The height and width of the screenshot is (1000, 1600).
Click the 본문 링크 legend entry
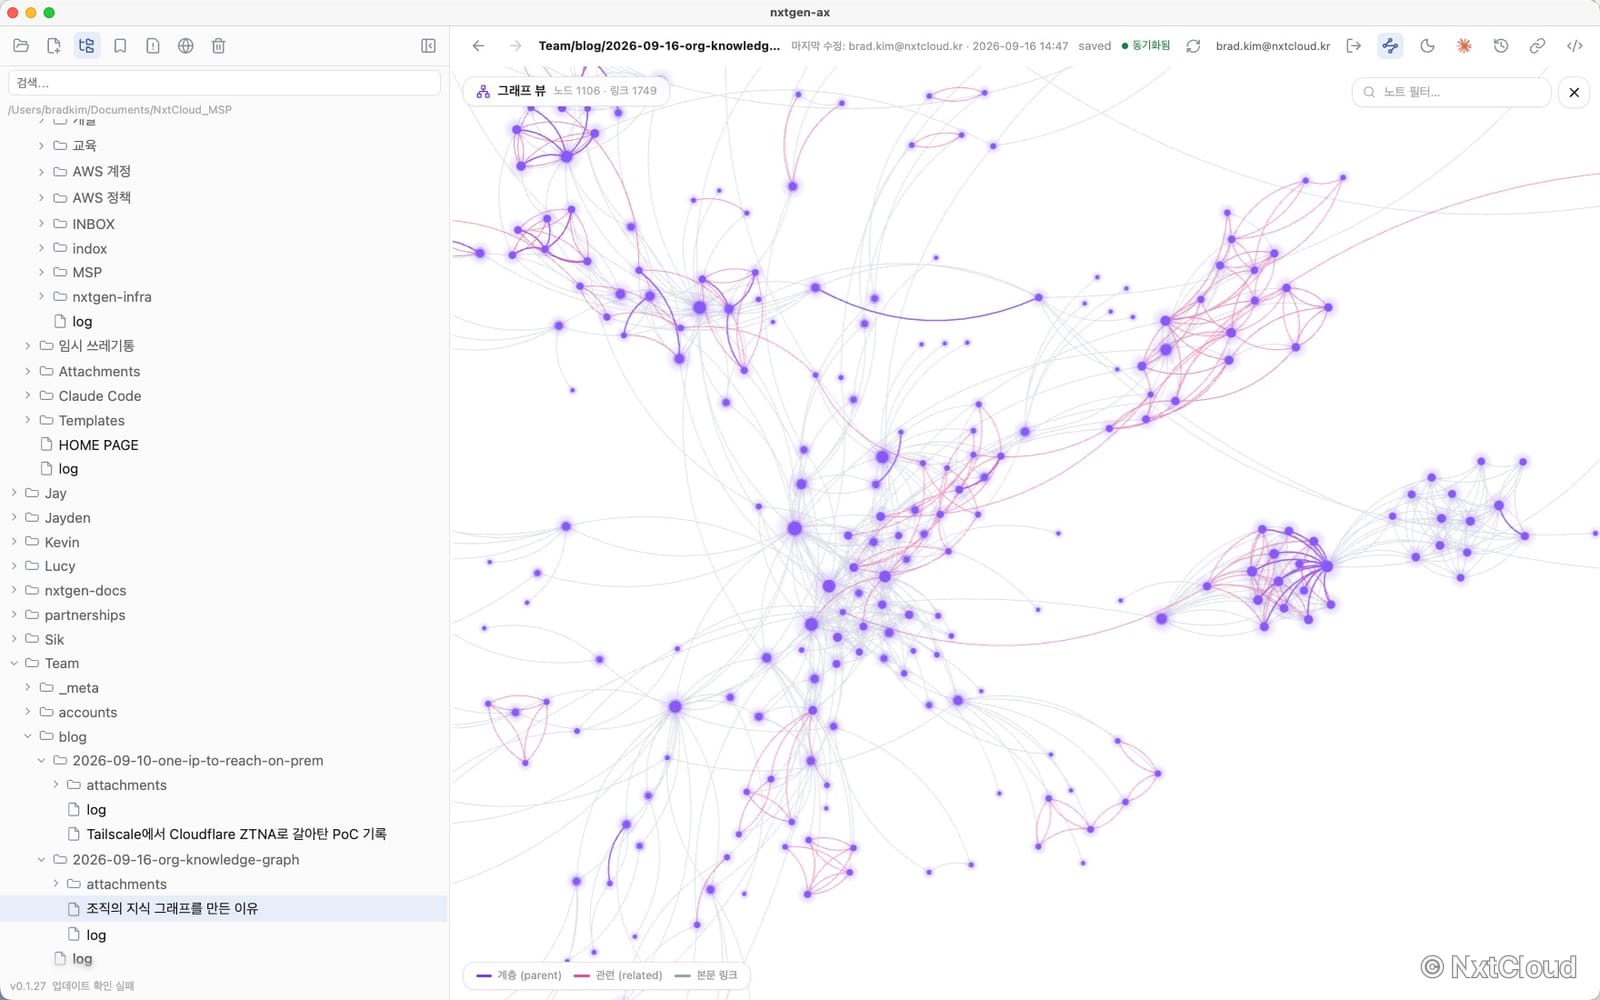pos(706,975)
